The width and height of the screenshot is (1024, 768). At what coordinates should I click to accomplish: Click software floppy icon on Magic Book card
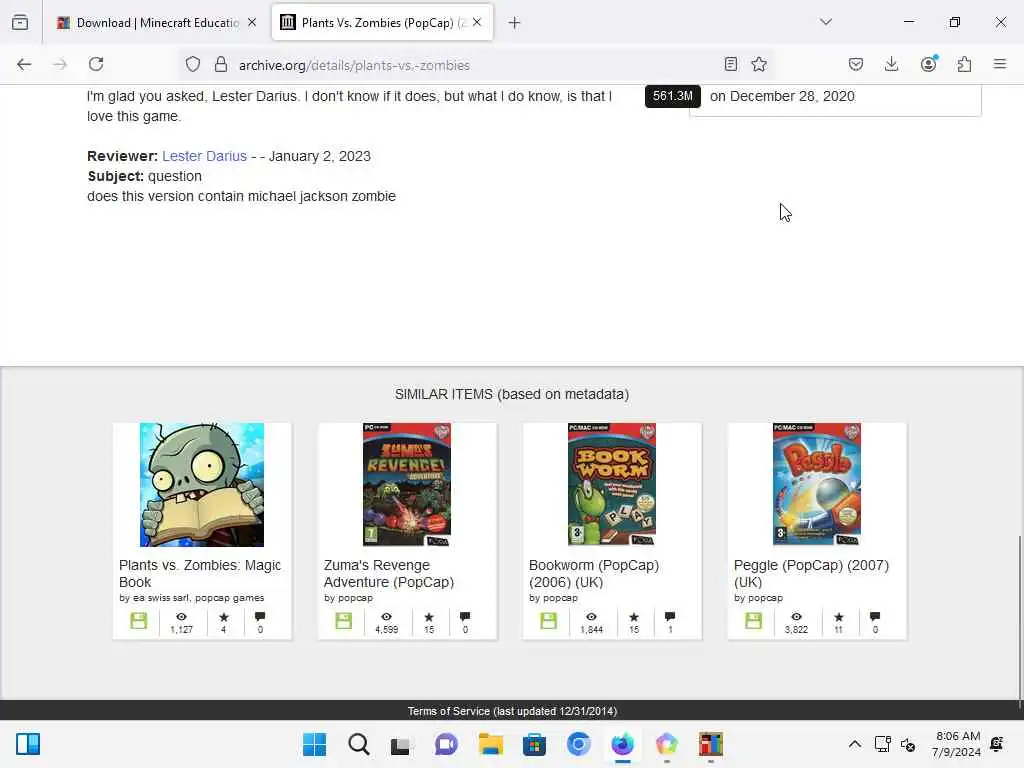point(138,620)
